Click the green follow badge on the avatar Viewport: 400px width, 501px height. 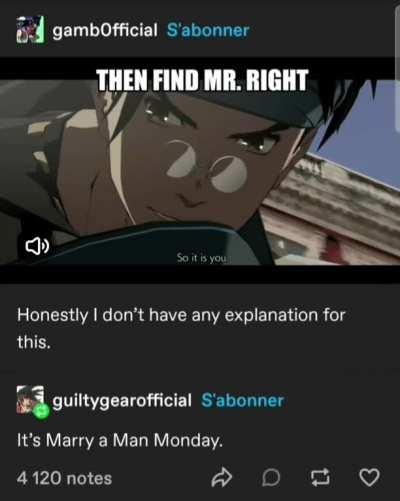click(x=41, y=413)
